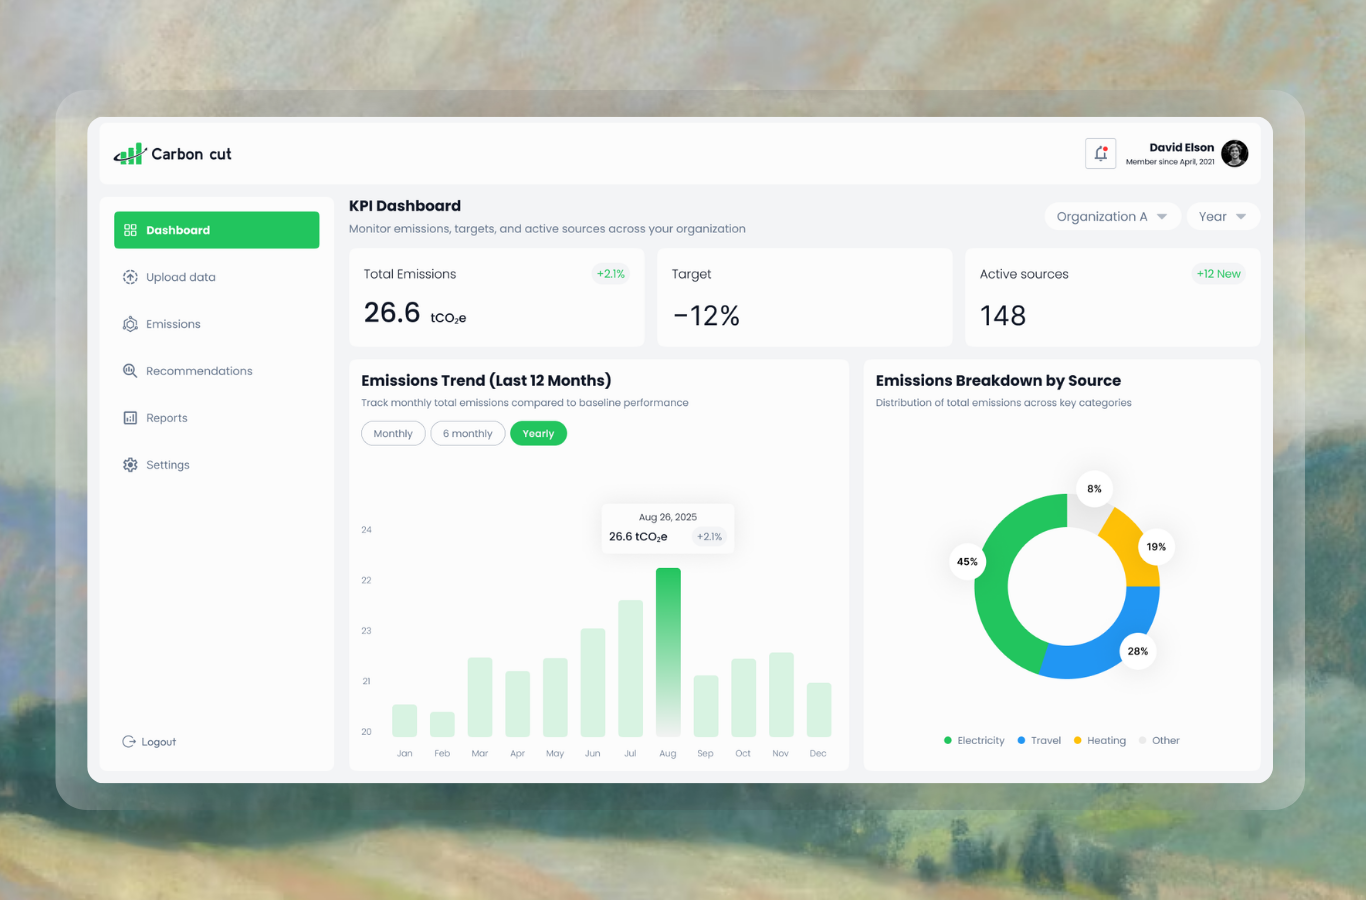Select the Yearly trend option
Image resolution: width=1366 pixels, height=900 pixels.
(538, 434)
